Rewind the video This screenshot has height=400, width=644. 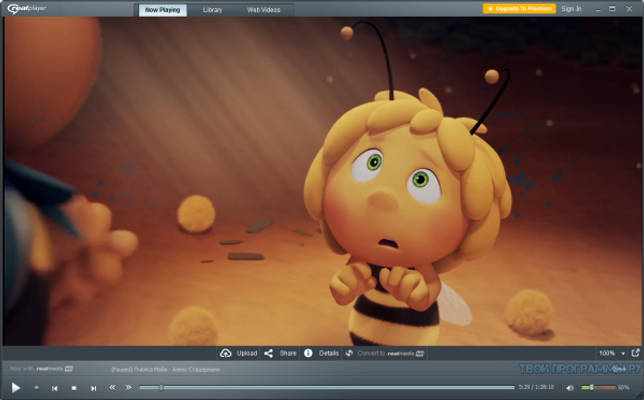(112, 387)
